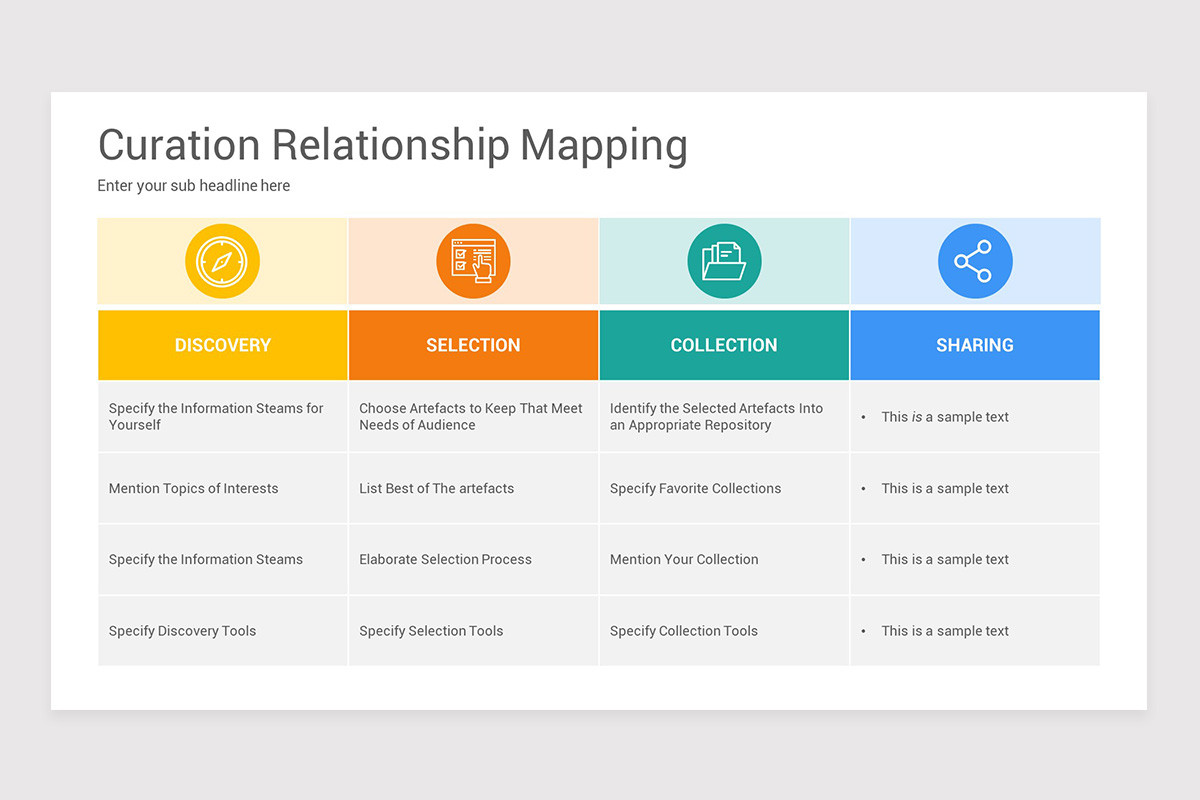Click the COLLECTION header cell

tap(724, 344)
